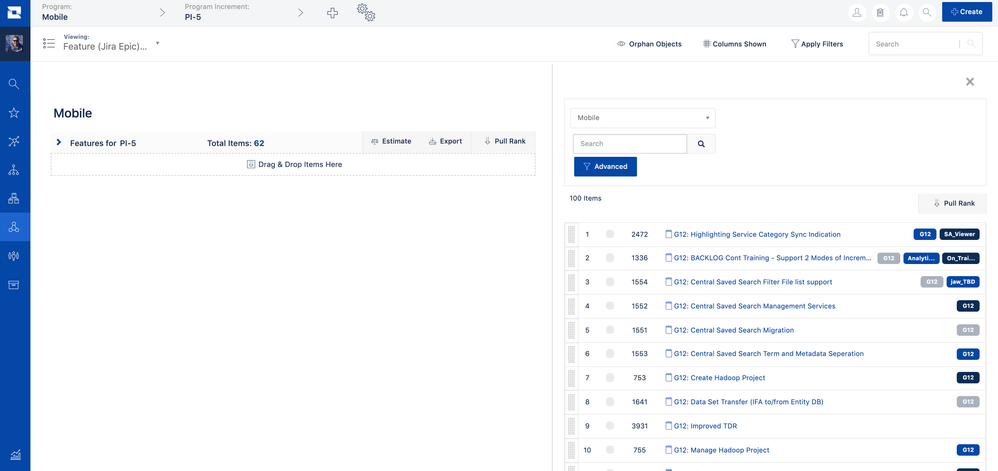
Task: Click the side panel search magnifier button
Action: pos(701,144)
